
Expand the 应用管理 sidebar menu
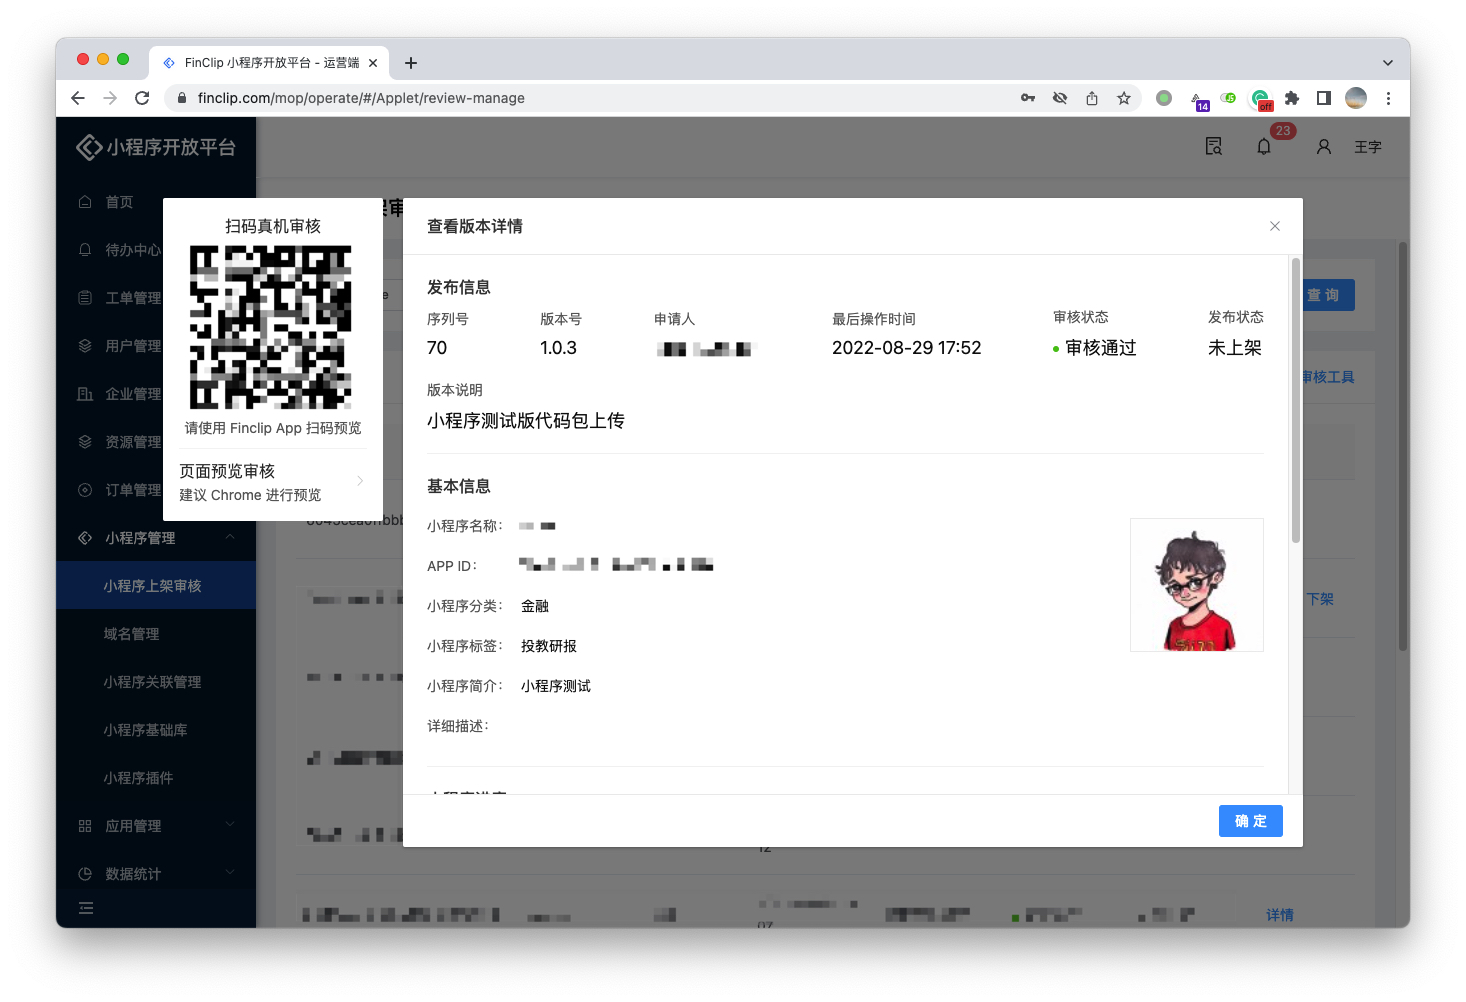coord(229,826)
